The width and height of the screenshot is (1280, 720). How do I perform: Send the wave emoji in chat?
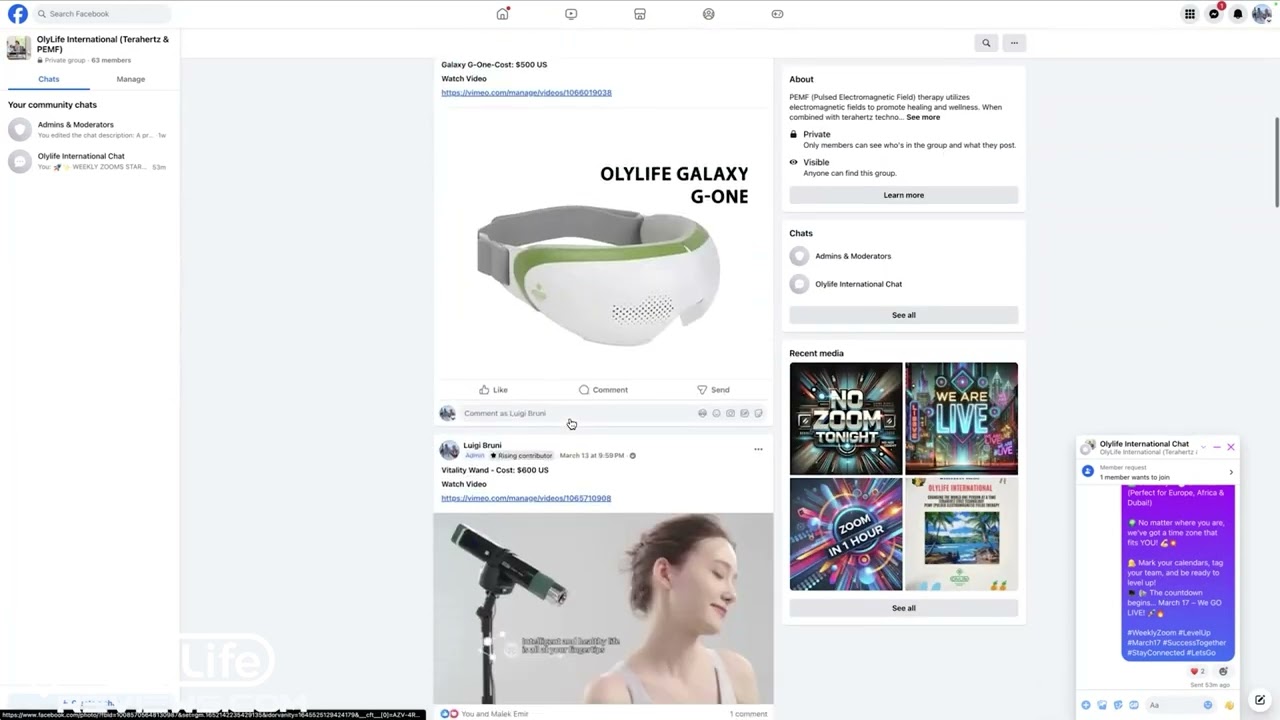(1229, 705)
